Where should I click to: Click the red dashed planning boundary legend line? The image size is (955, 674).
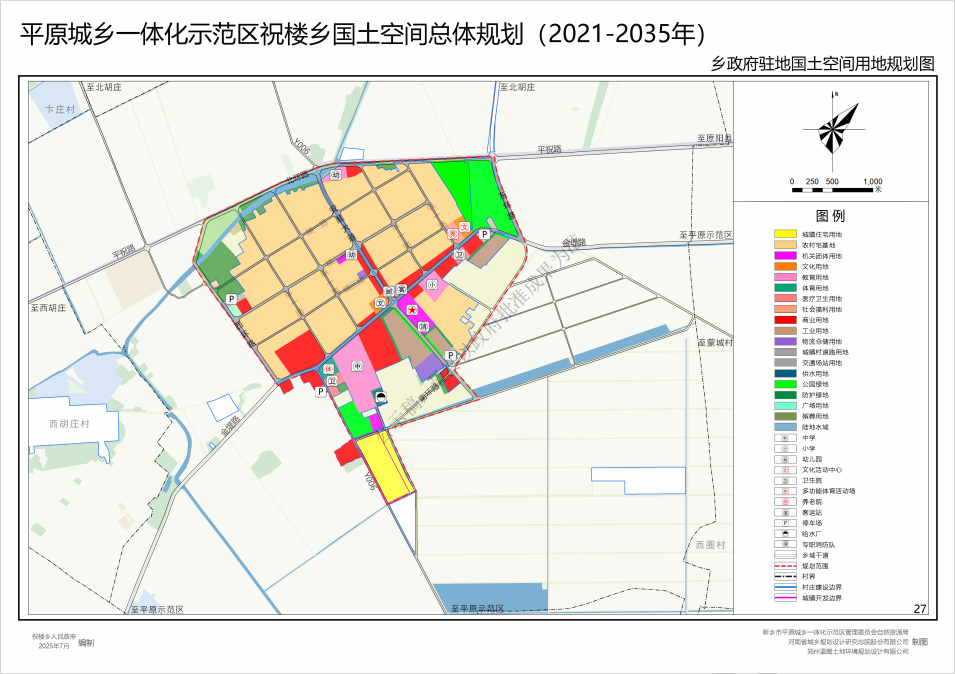(x=786, y=566)
